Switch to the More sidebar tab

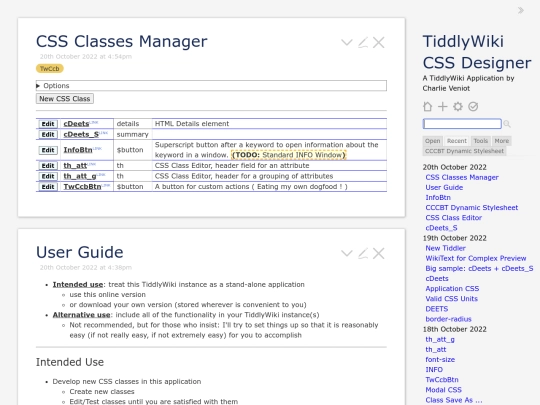pos(502,141)
